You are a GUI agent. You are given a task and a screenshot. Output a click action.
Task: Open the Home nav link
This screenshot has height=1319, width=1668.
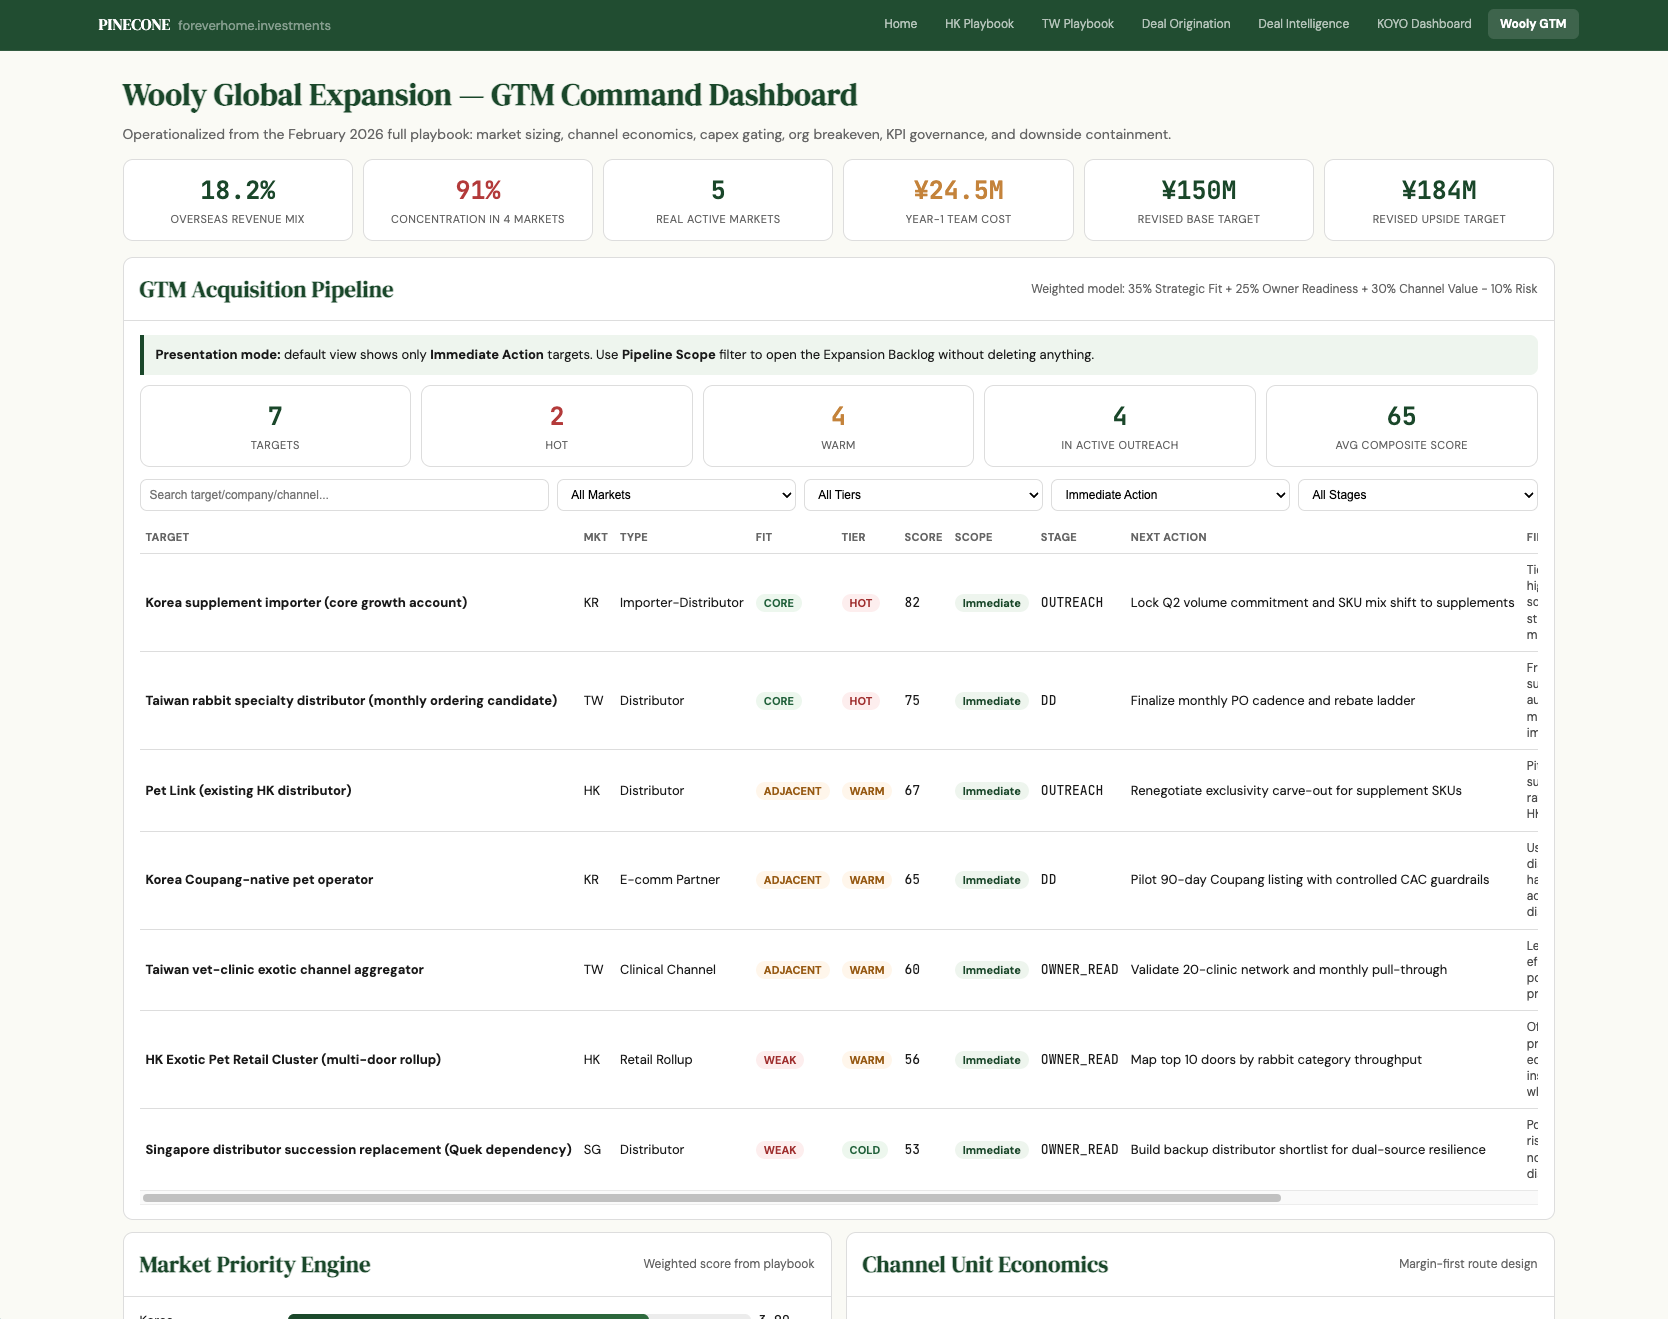click(900, 24)
